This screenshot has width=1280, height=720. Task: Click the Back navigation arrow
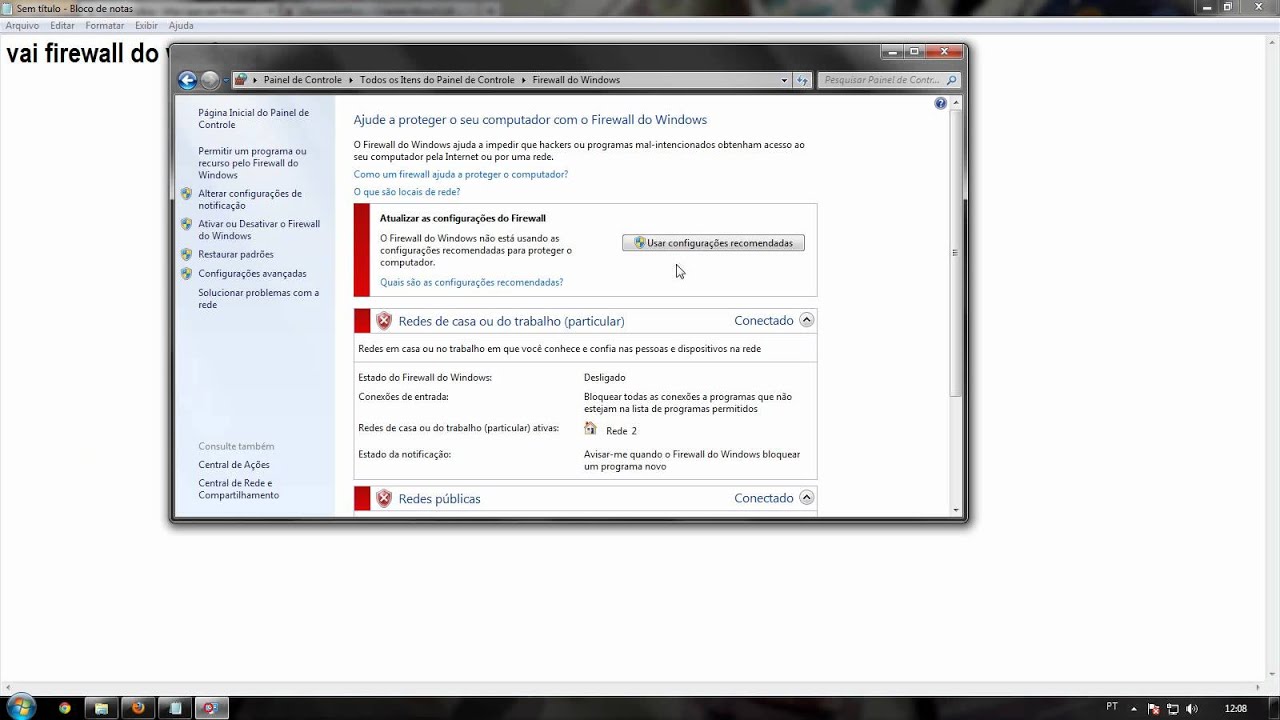187,80
